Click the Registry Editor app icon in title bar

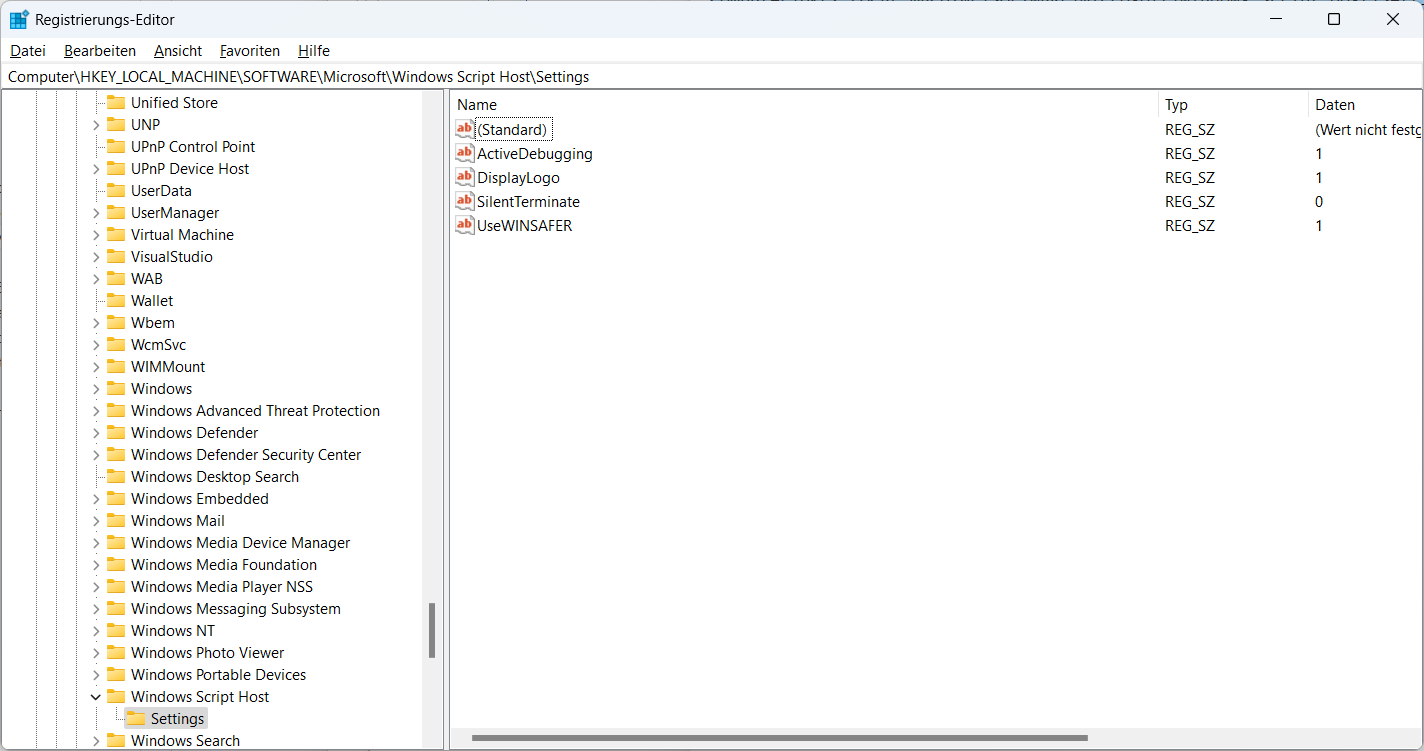19,19
